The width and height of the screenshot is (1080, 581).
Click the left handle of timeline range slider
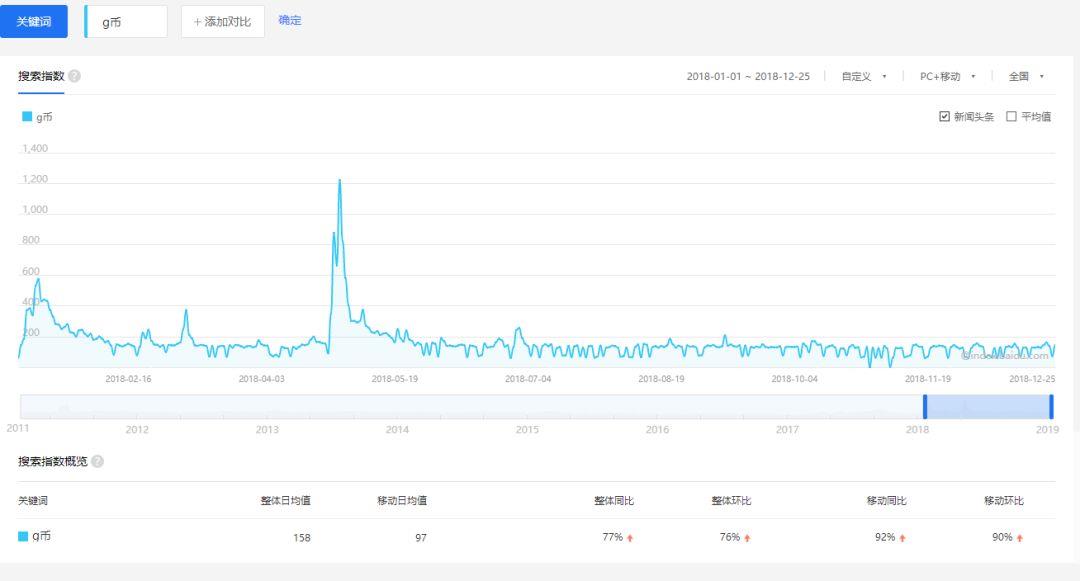(x=925, y=406)
